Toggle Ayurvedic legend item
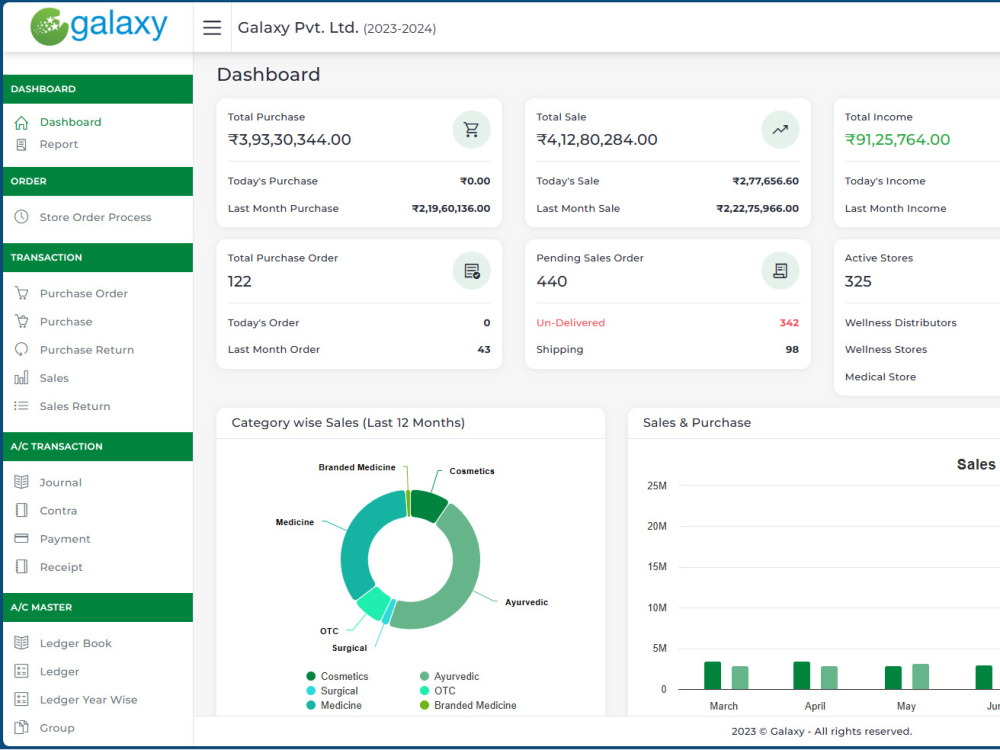 (x=449, y=676)
